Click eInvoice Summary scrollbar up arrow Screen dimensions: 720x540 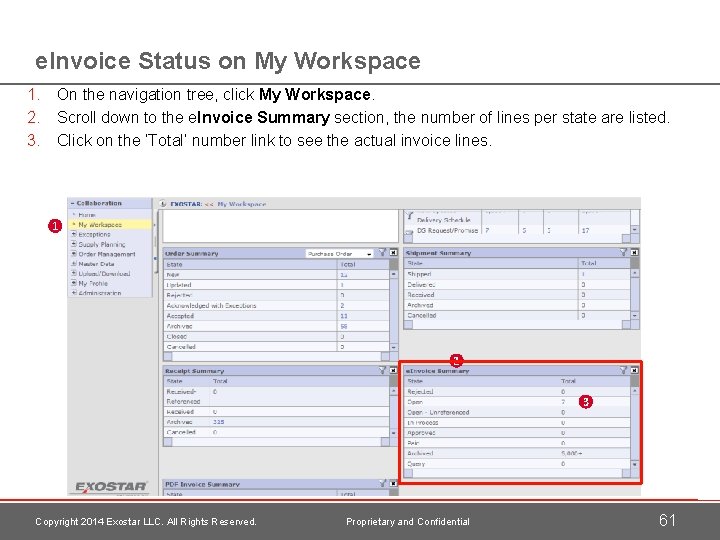[635, 391]
